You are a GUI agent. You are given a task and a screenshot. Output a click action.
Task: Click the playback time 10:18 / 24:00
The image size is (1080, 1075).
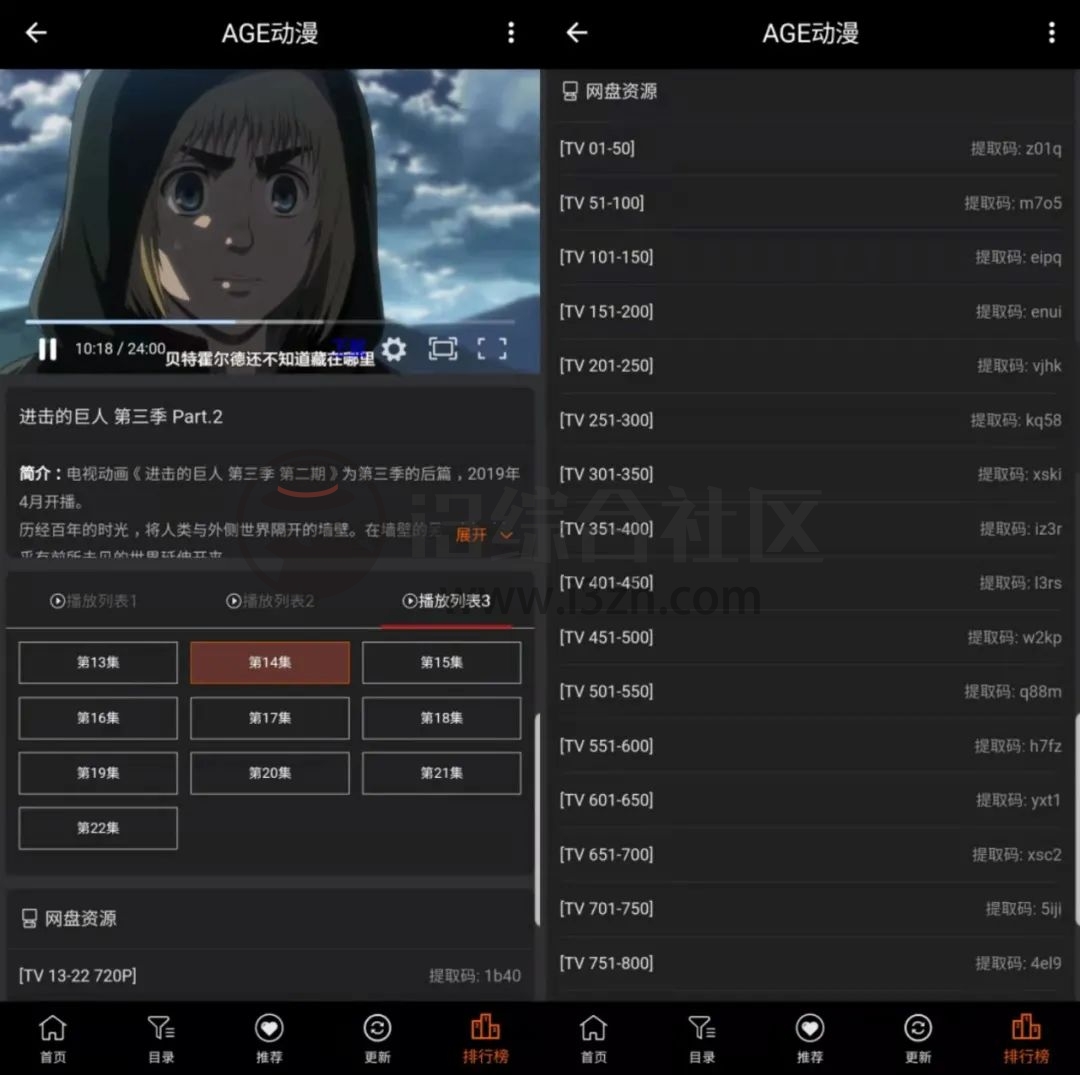tap(120, 348)
